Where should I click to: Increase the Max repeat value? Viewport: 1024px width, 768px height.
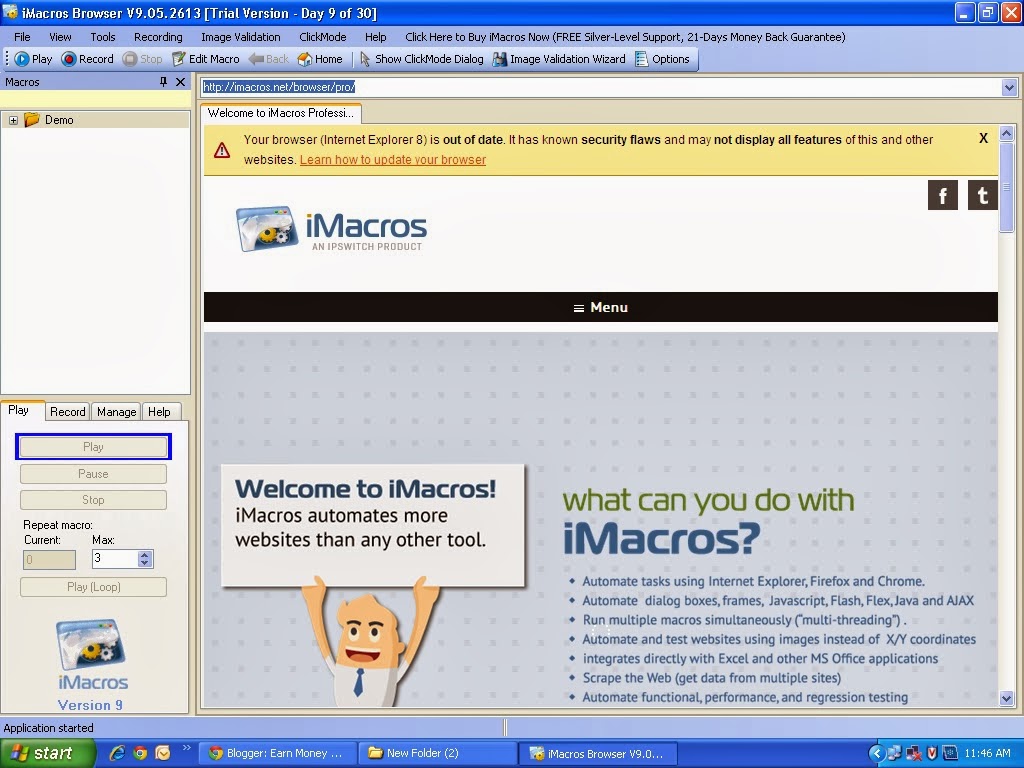pos(145,554)
